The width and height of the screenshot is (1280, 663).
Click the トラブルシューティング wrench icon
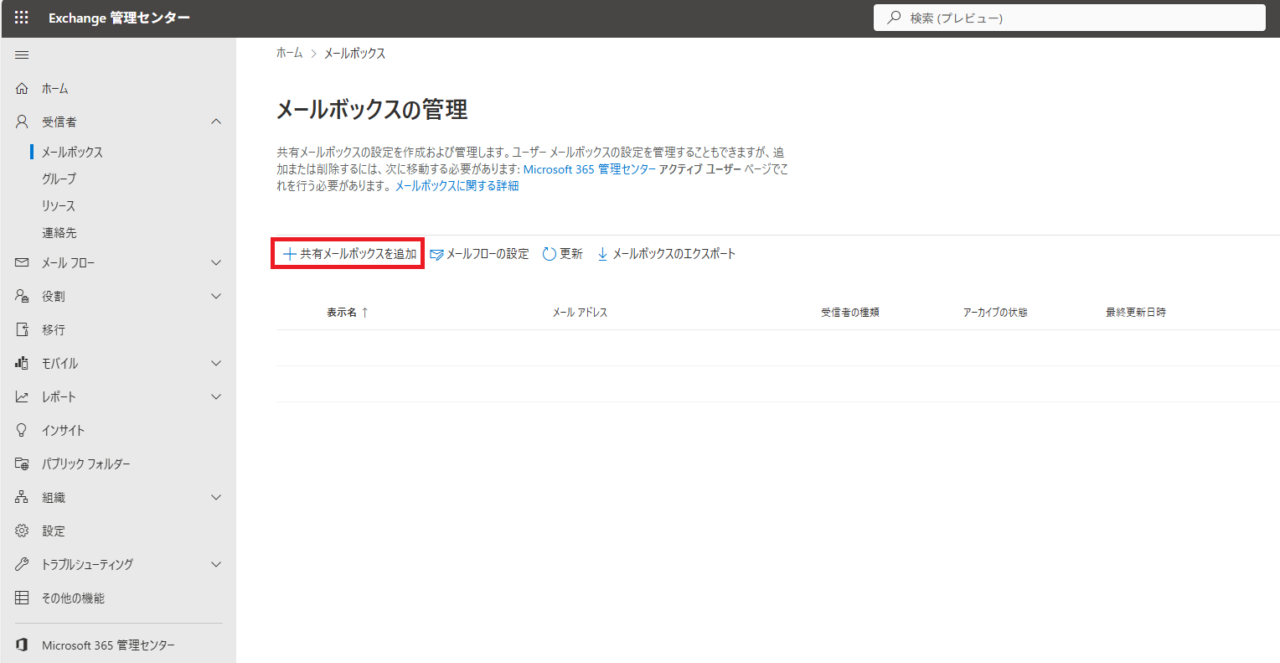click(22, 564)
